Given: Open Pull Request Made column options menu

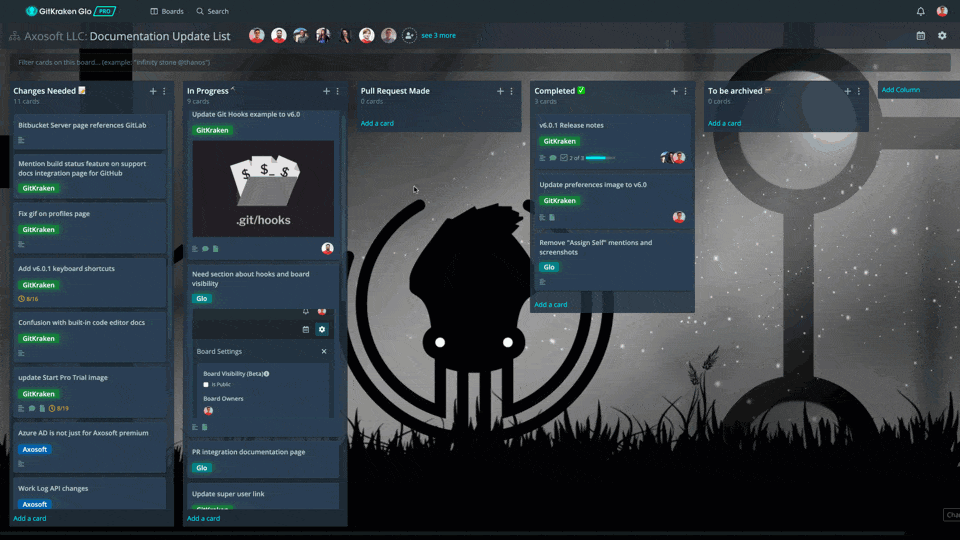Looking at the screenshot, I should pyautogui.click(x=511, y=91).
